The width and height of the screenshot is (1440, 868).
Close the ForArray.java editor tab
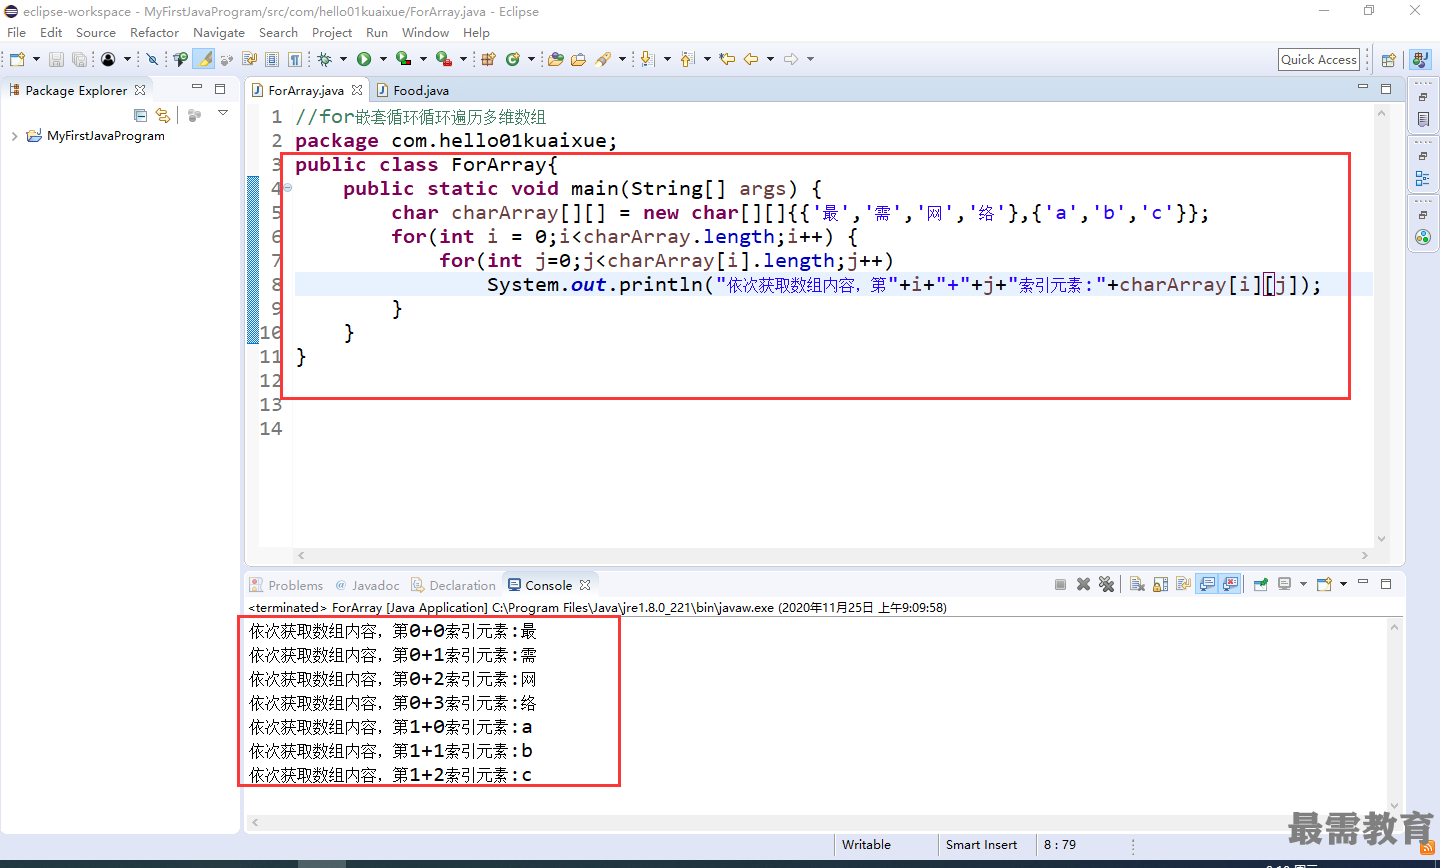coord(357,90)
